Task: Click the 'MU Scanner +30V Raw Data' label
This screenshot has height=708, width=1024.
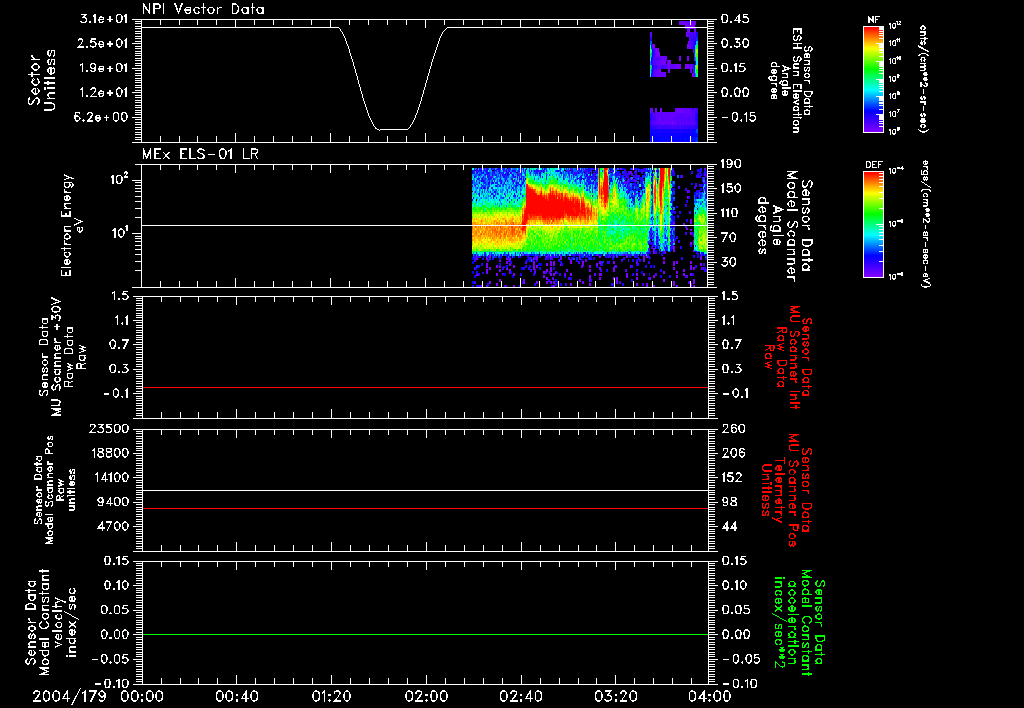Action: [x=63, y=357]
